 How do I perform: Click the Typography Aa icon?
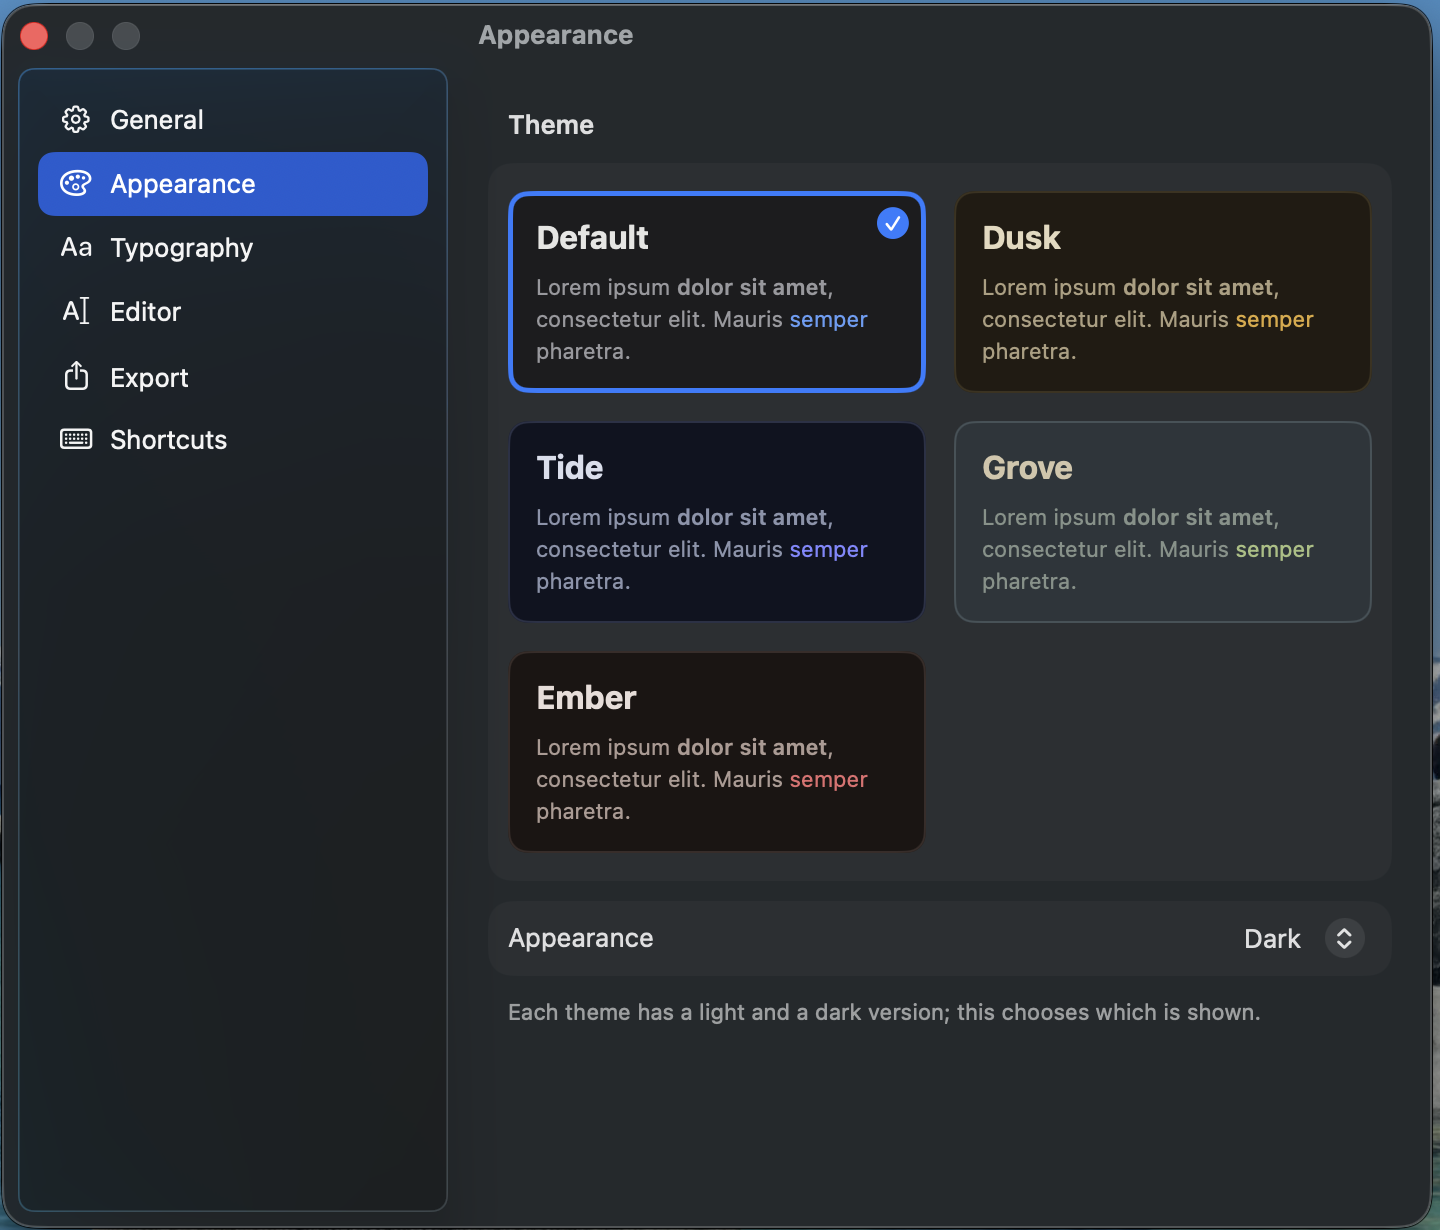(x=76, y=247)
